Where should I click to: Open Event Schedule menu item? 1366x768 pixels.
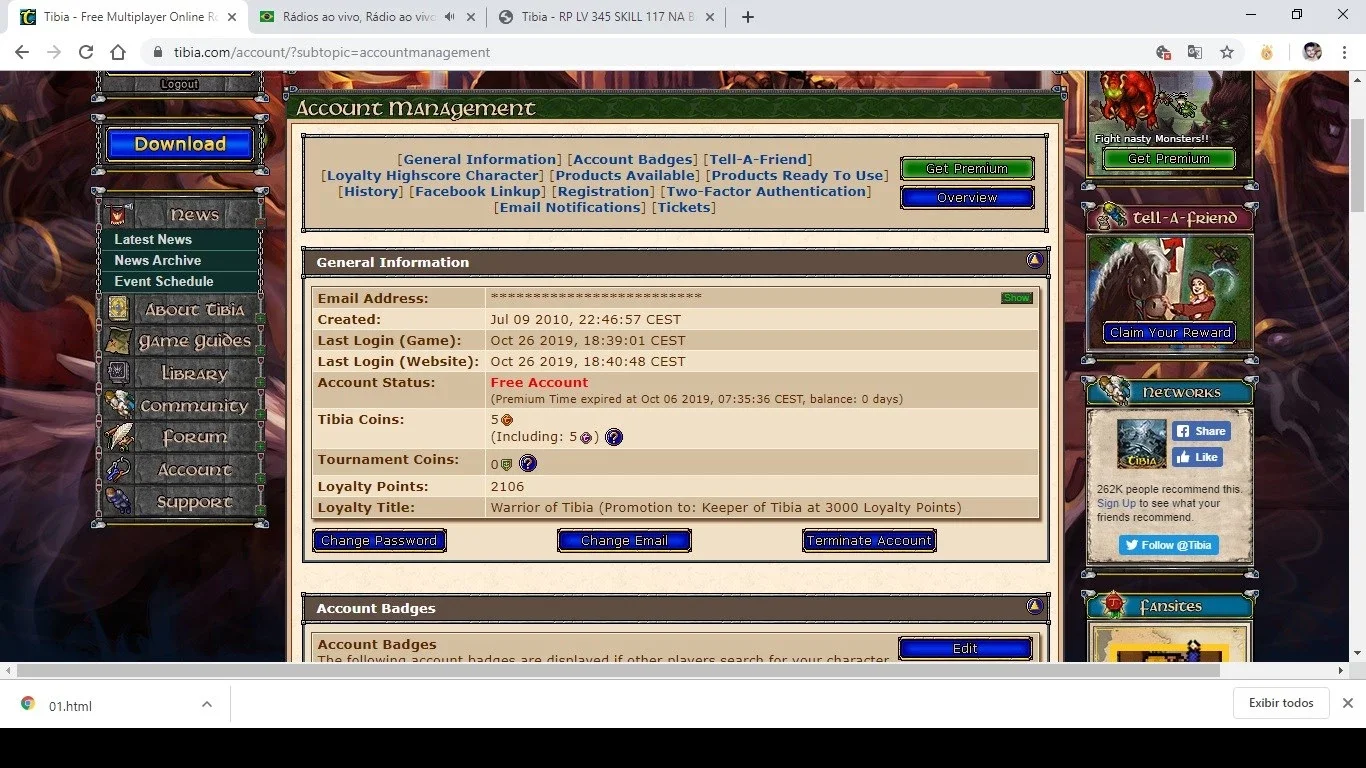(164, 281)
